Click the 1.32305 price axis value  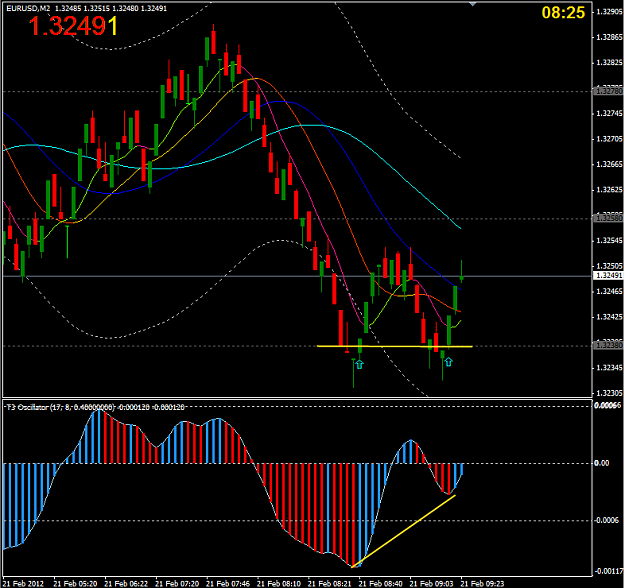pos(609,393)
